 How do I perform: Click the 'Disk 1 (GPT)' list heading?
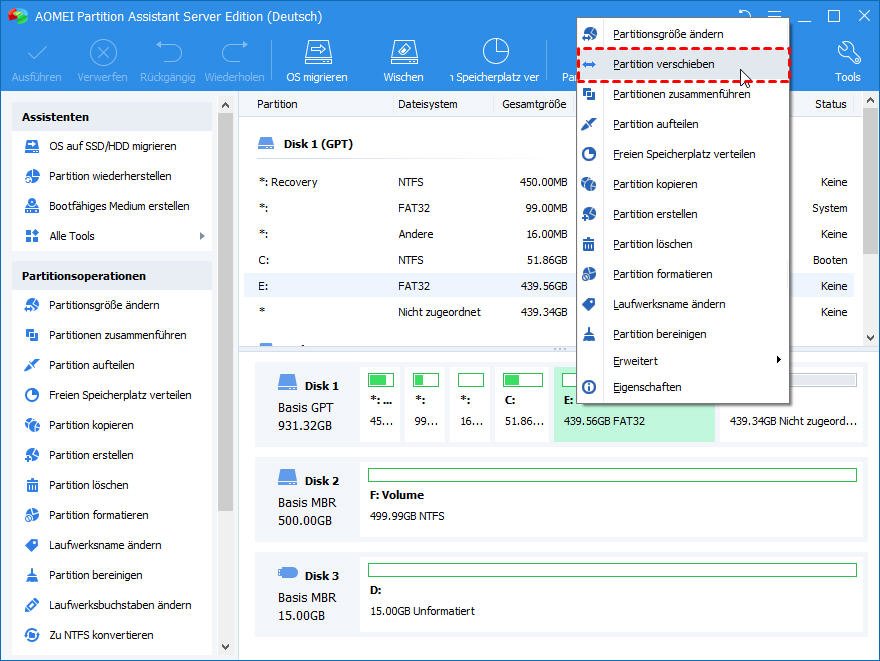click(318, 144)
